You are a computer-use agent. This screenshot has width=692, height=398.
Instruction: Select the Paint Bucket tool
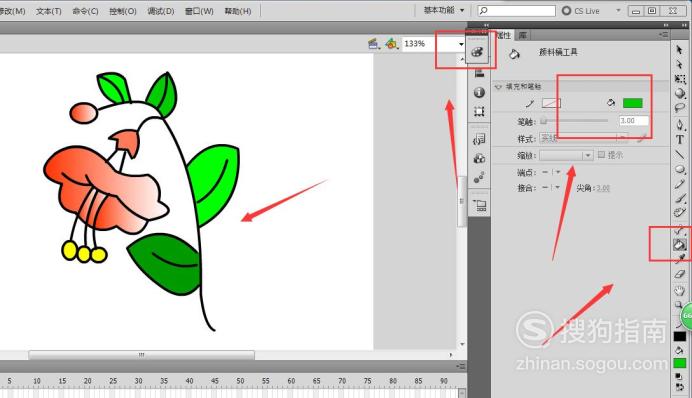(680, 244)
